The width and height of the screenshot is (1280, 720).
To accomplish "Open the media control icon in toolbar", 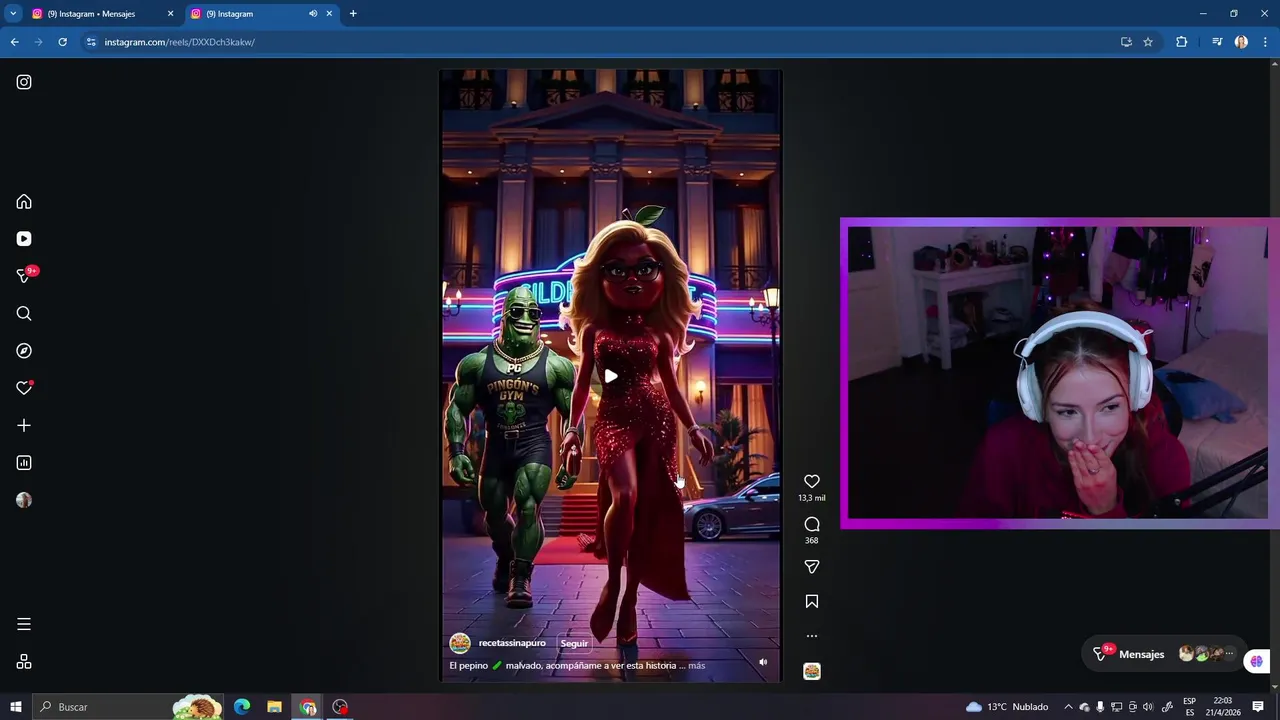I will click(1217, 42).
